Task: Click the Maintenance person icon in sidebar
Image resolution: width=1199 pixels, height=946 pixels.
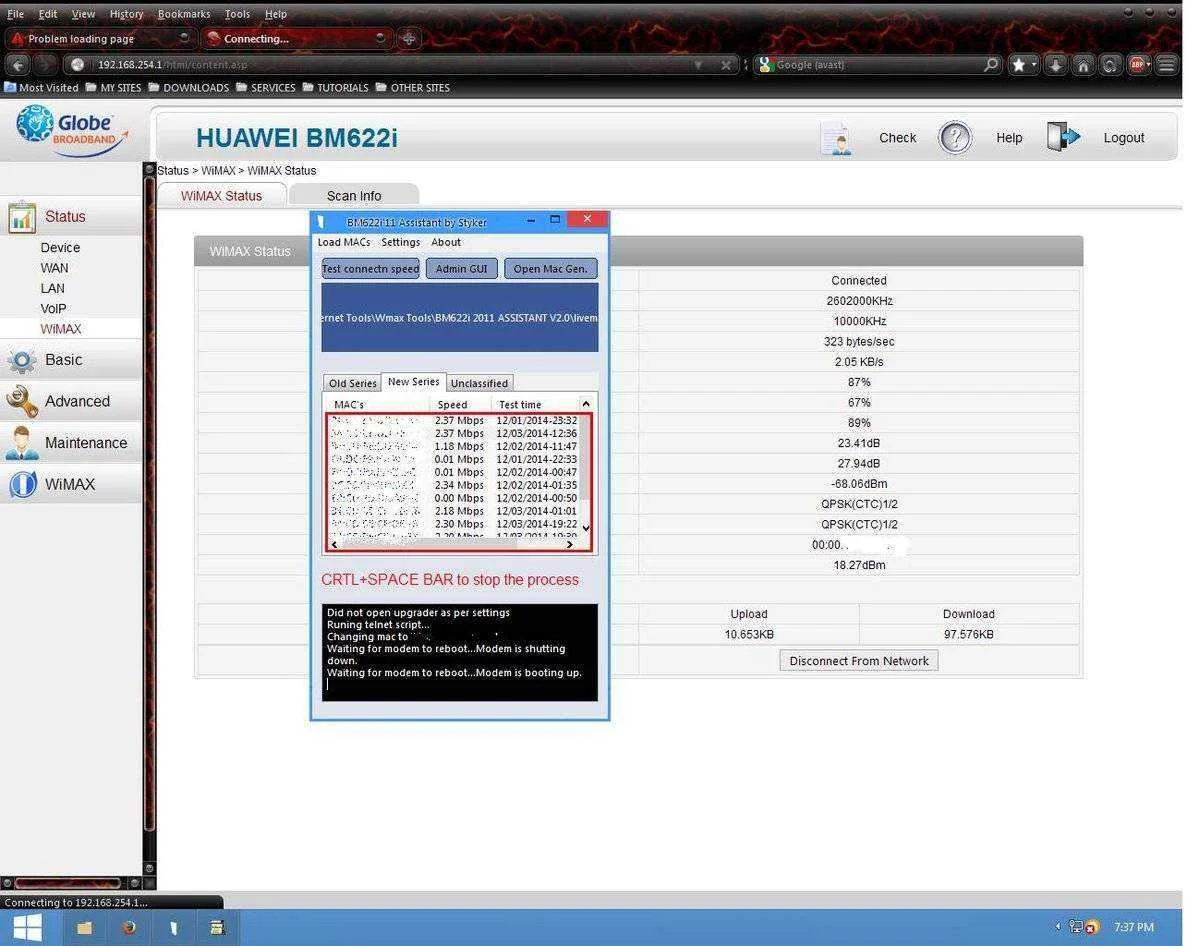Action: pos(21,443)
